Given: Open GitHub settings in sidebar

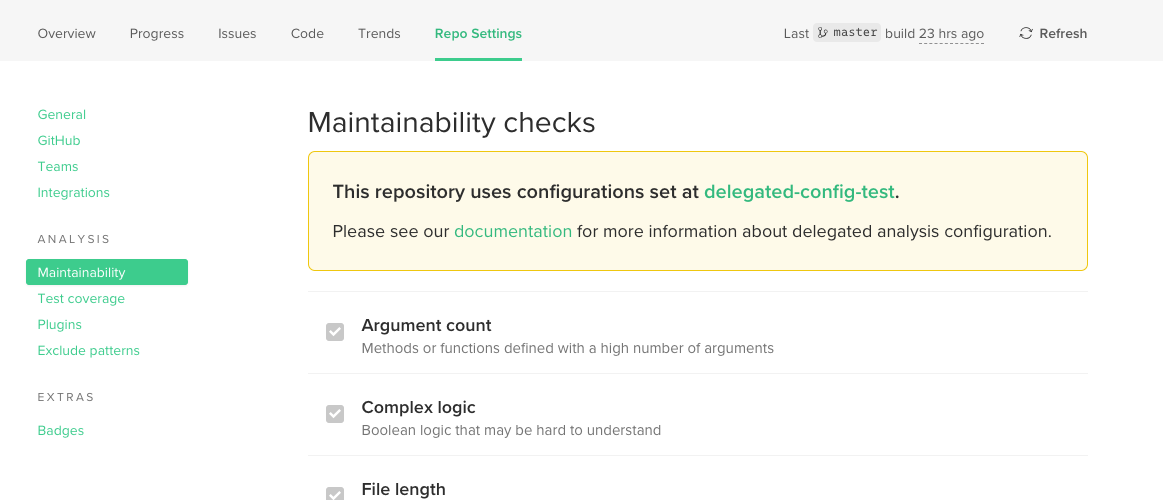Looking at the screenshot, I should pos(59,140).
